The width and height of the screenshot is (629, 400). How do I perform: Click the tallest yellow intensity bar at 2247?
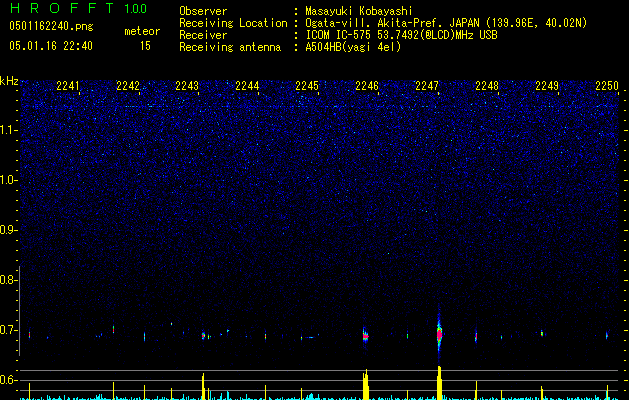[x=439, y=383]
